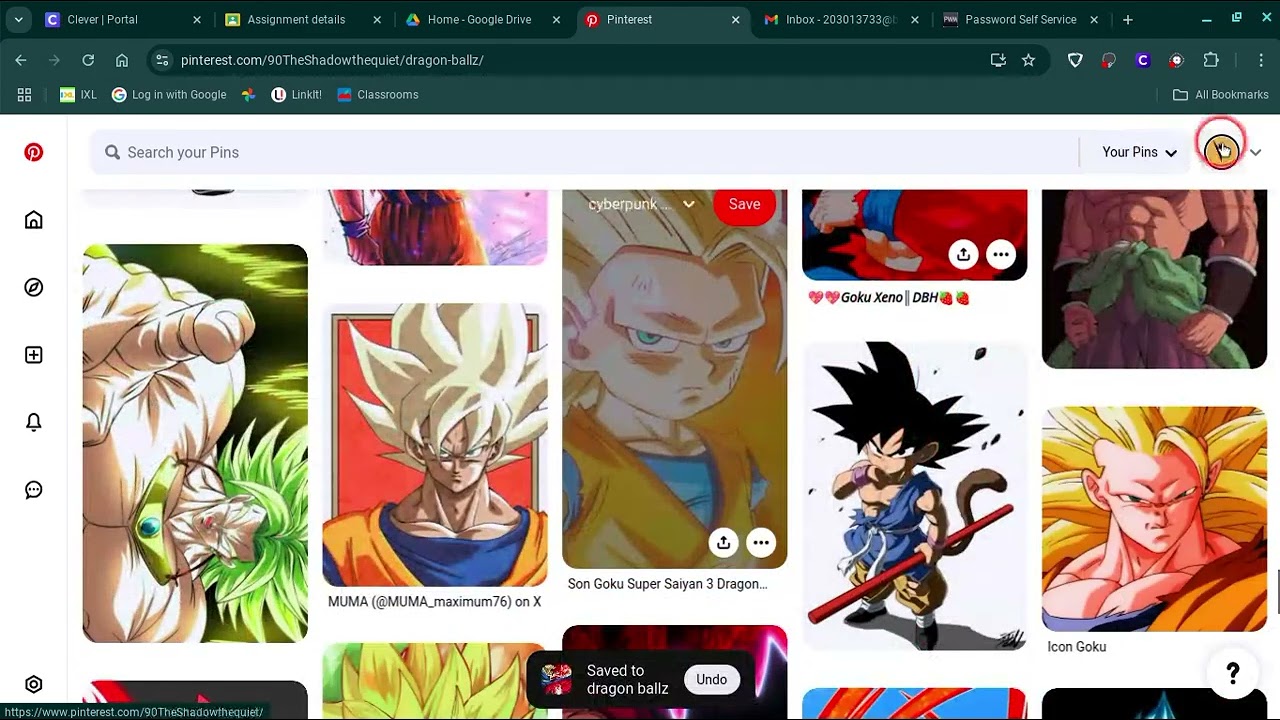Share the Goku Xeno pin
1280x720 pixels.
pos(963,254)
